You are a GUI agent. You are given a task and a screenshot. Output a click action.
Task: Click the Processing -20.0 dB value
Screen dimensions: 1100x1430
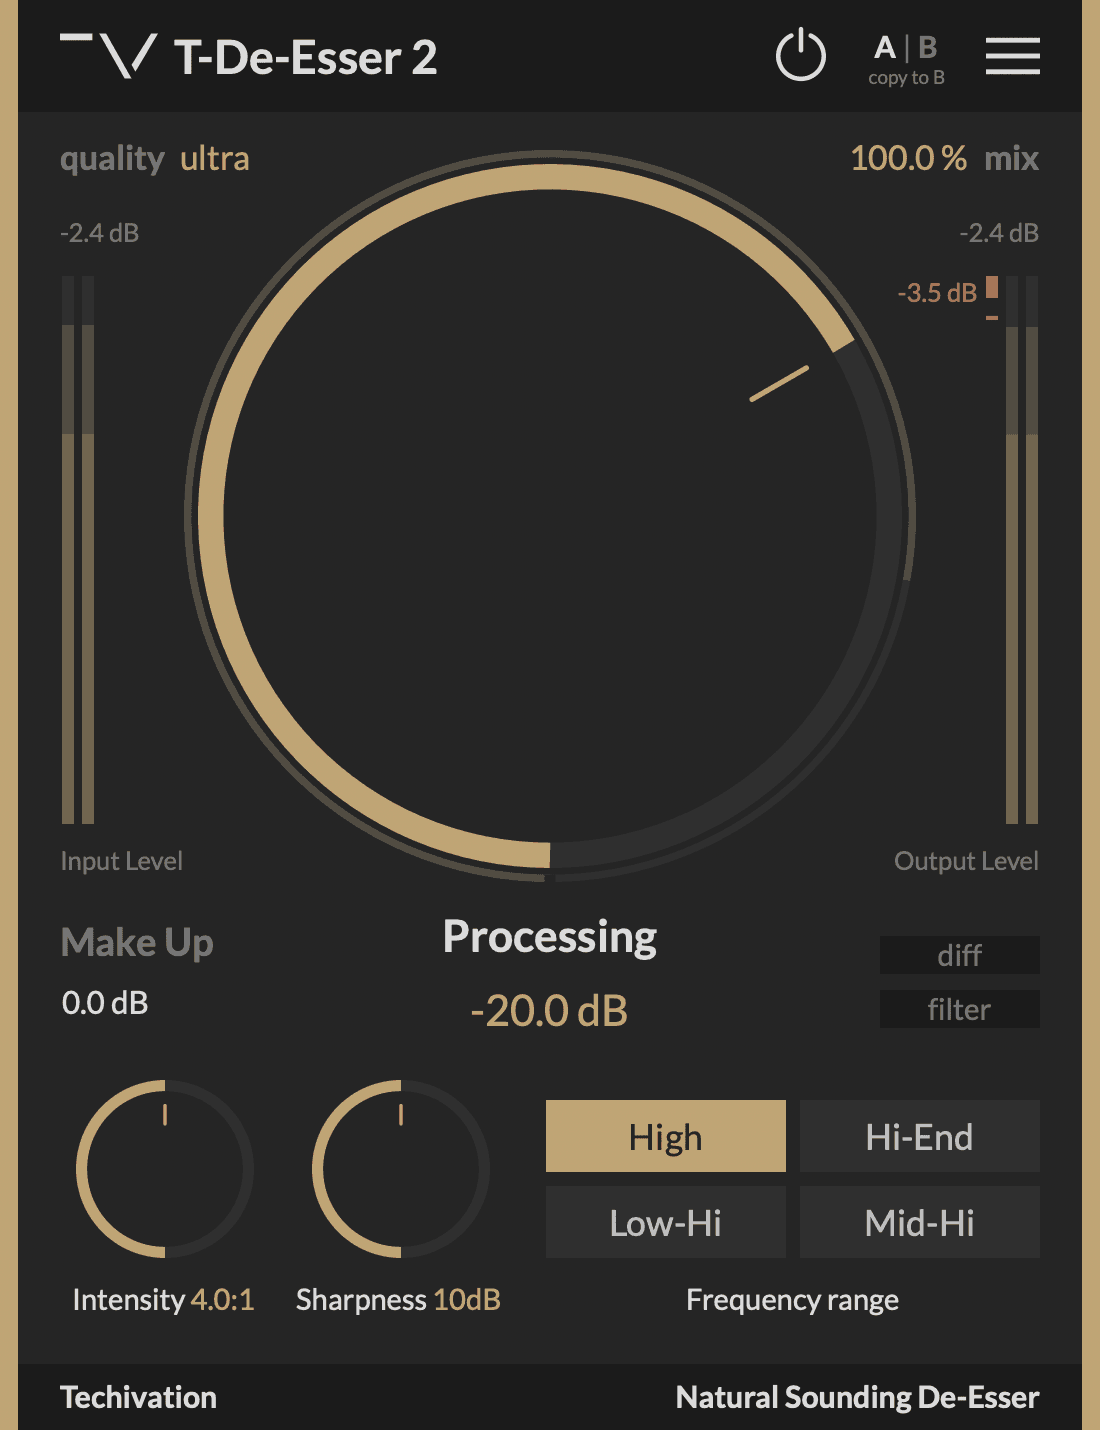pyautogui.click(x=549, y=1011)
